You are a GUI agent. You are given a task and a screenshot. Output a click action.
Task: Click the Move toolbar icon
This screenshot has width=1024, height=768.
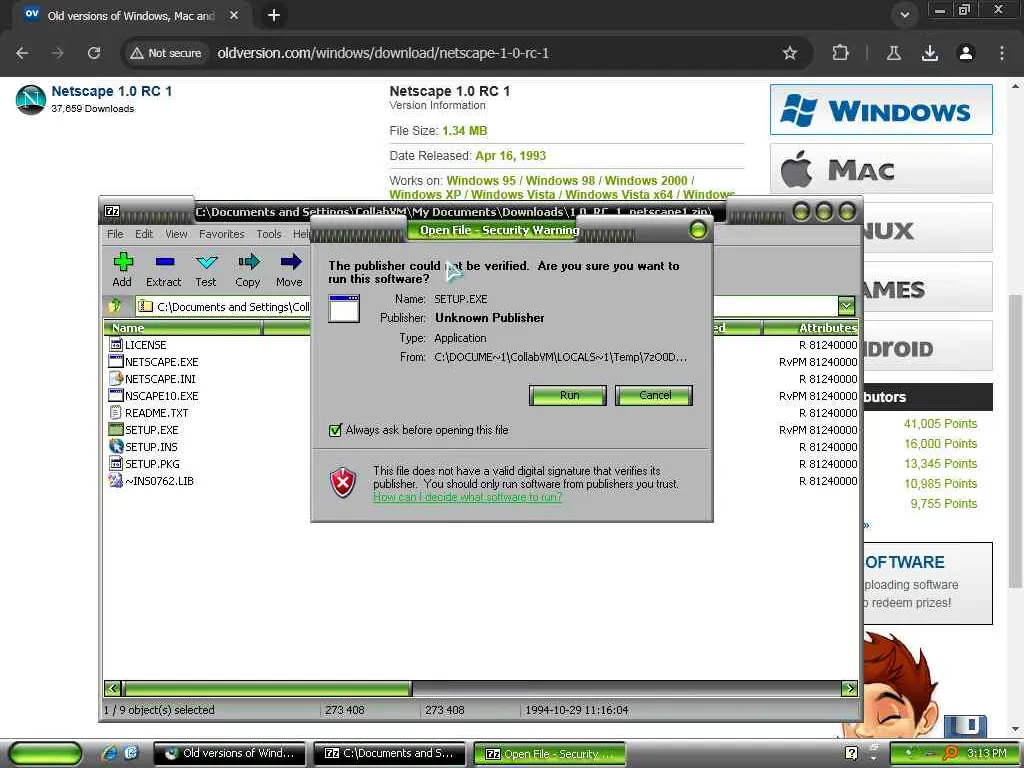(290, 263)
